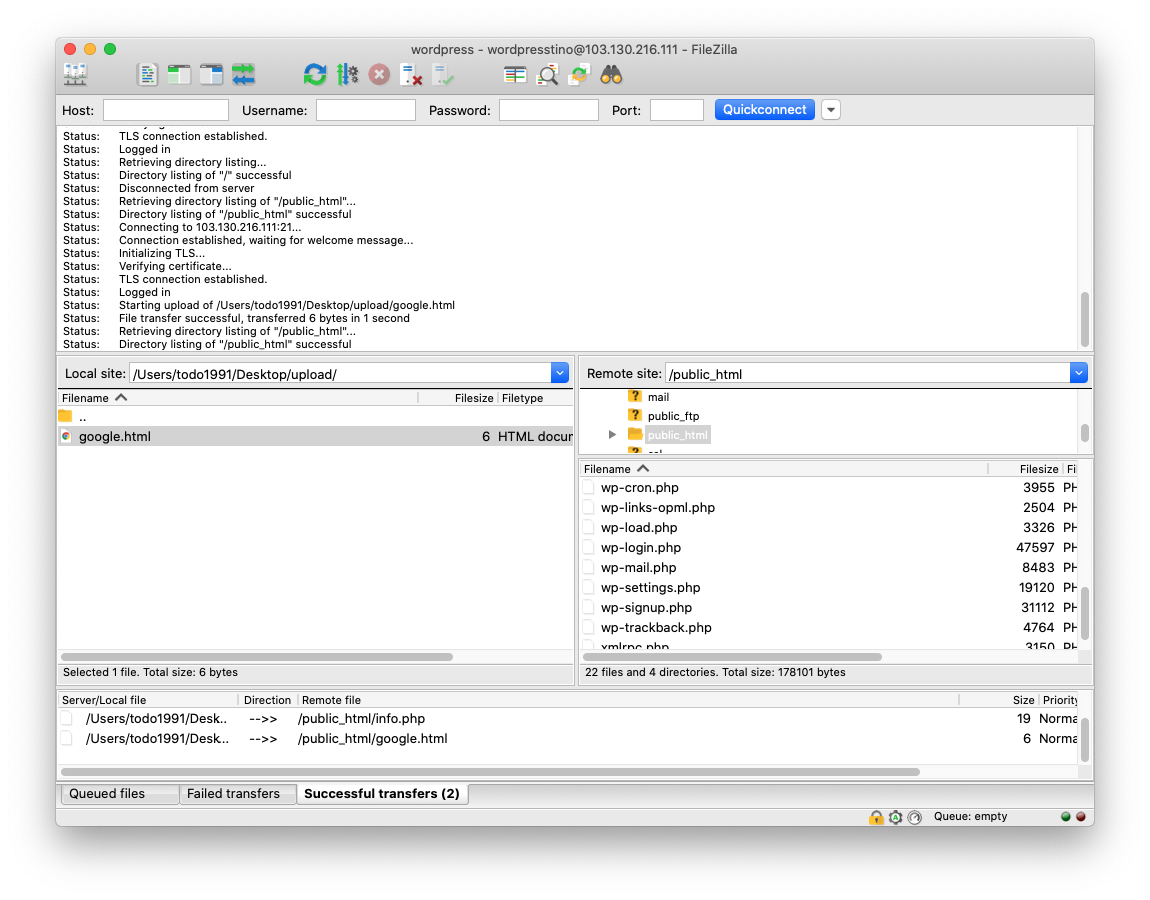
Task: Click the queue Remote file column header
Action: click(628, 700)
